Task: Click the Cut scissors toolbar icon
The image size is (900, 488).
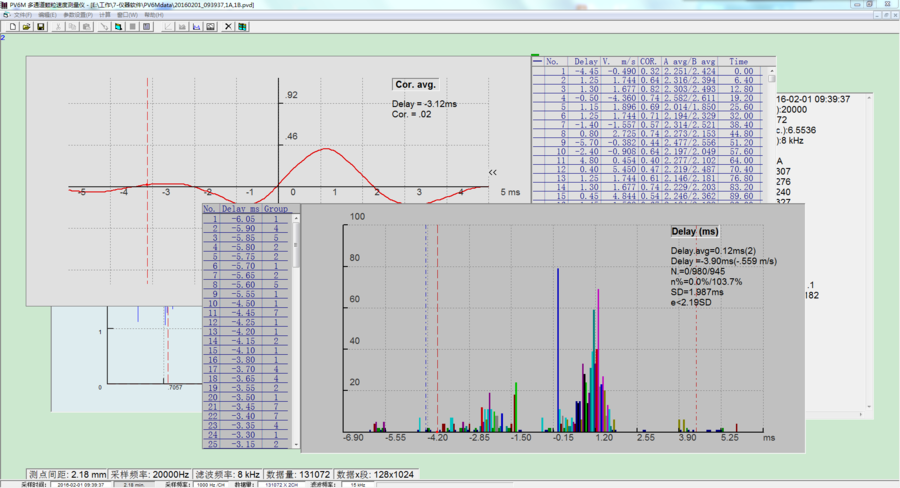Action: click(58, 26)
